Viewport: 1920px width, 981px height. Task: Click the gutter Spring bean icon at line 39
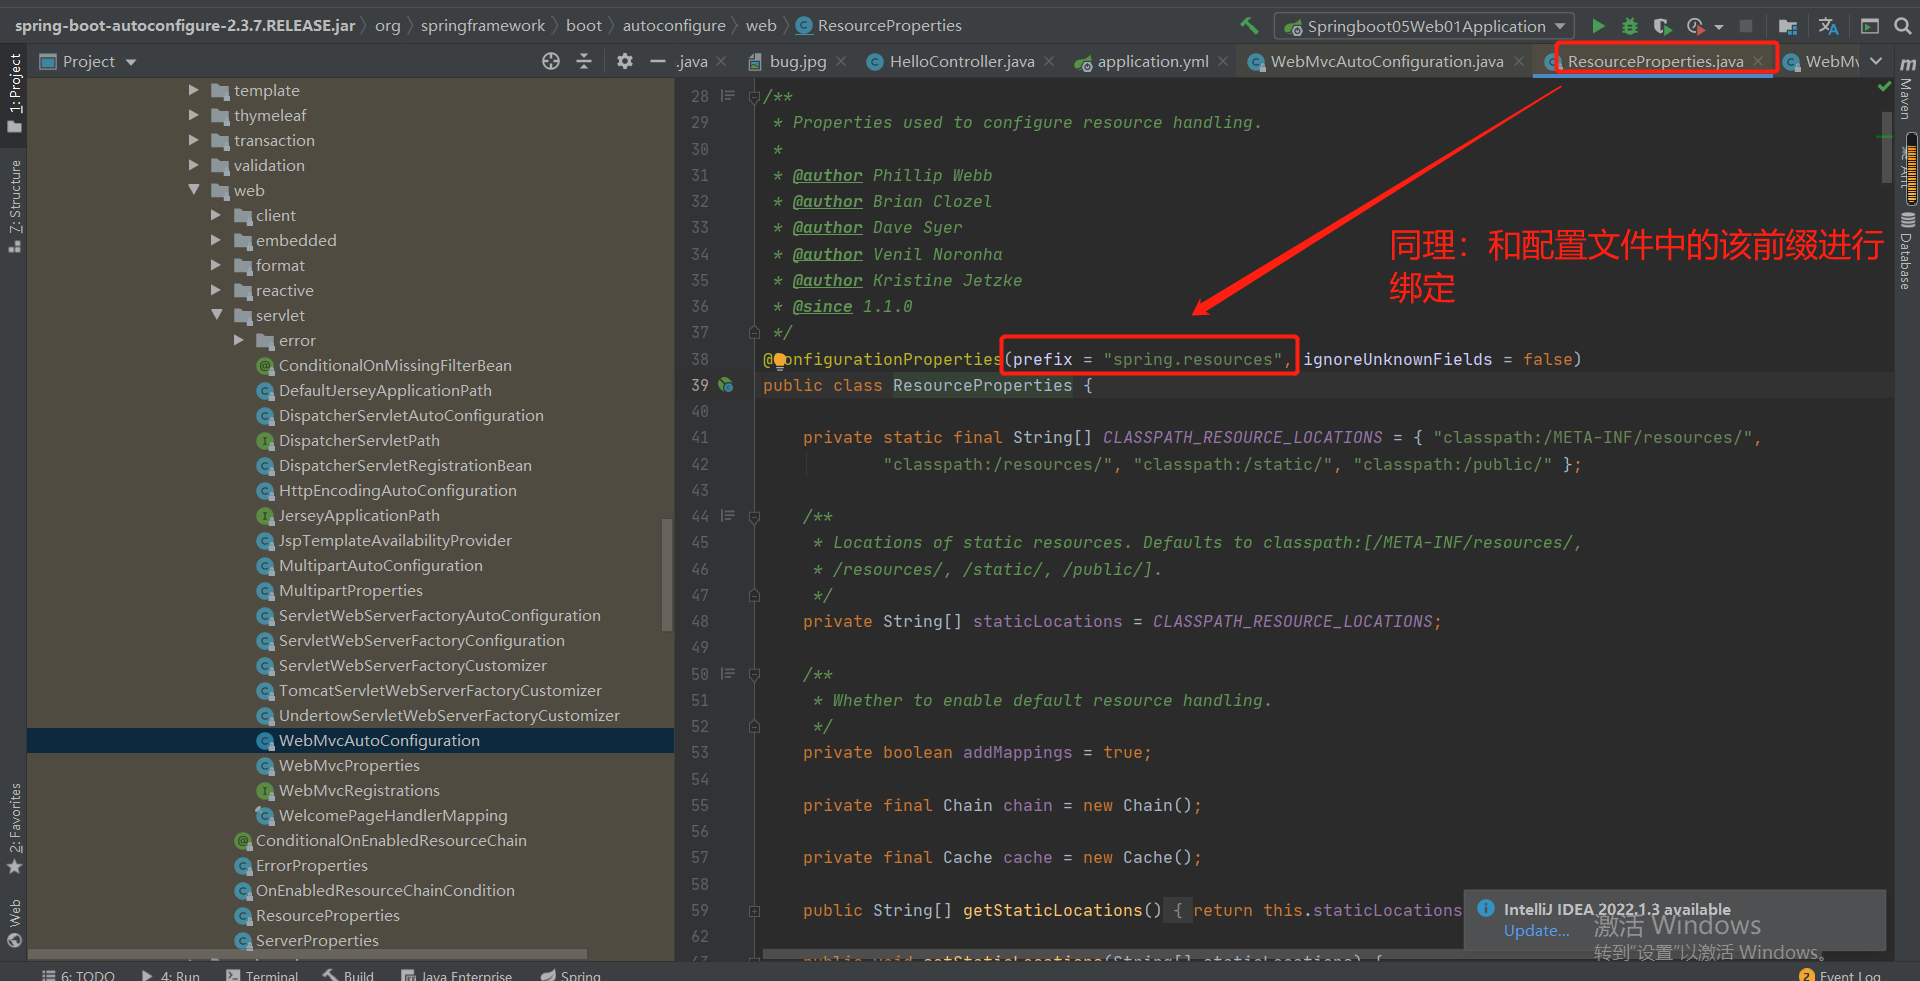tap(726, 385)
